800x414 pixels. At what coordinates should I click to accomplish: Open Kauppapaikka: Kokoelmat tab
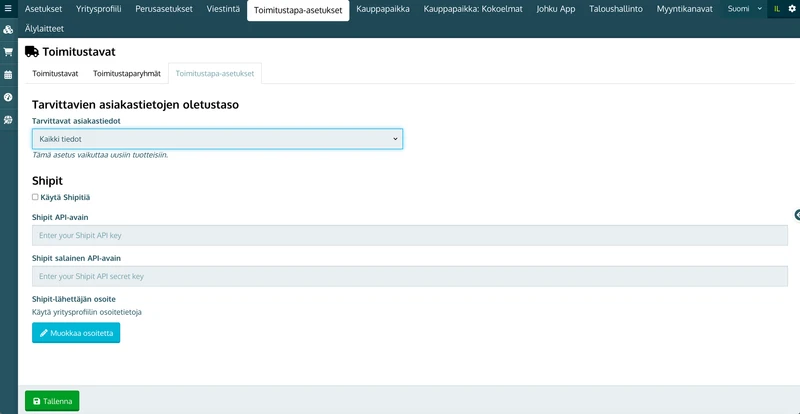473,9
